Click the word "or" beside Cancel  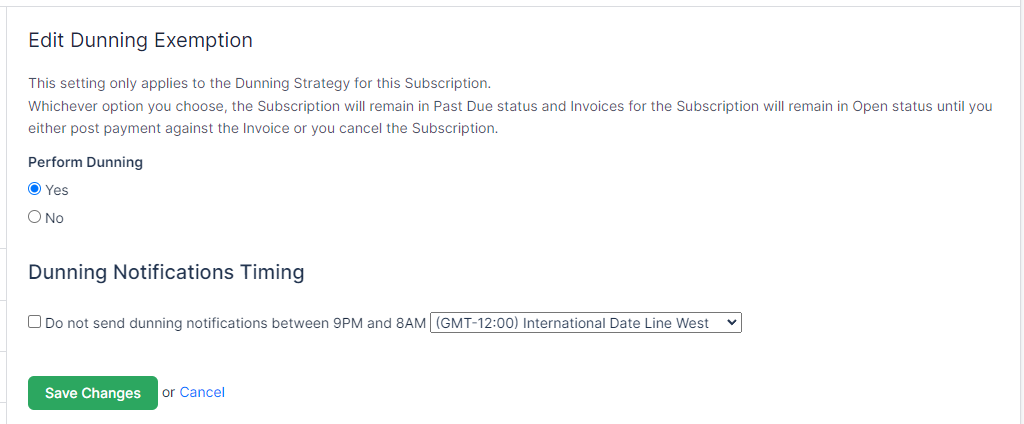(x=168, y=392)
